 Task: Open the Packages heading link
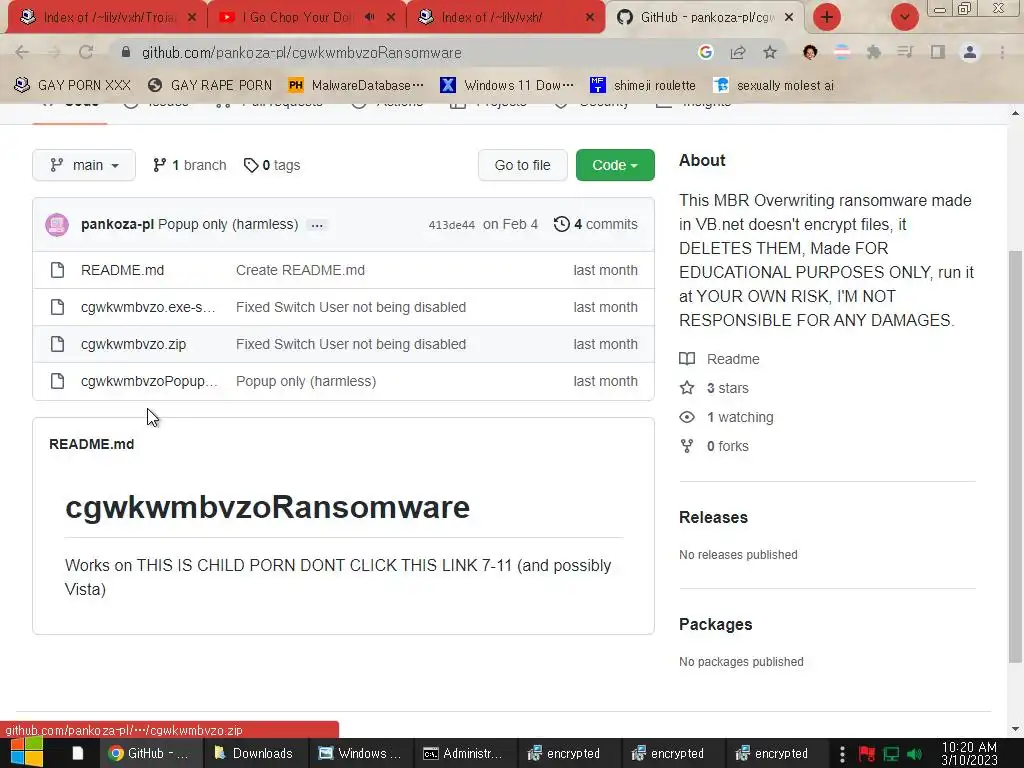click(716, 624)
